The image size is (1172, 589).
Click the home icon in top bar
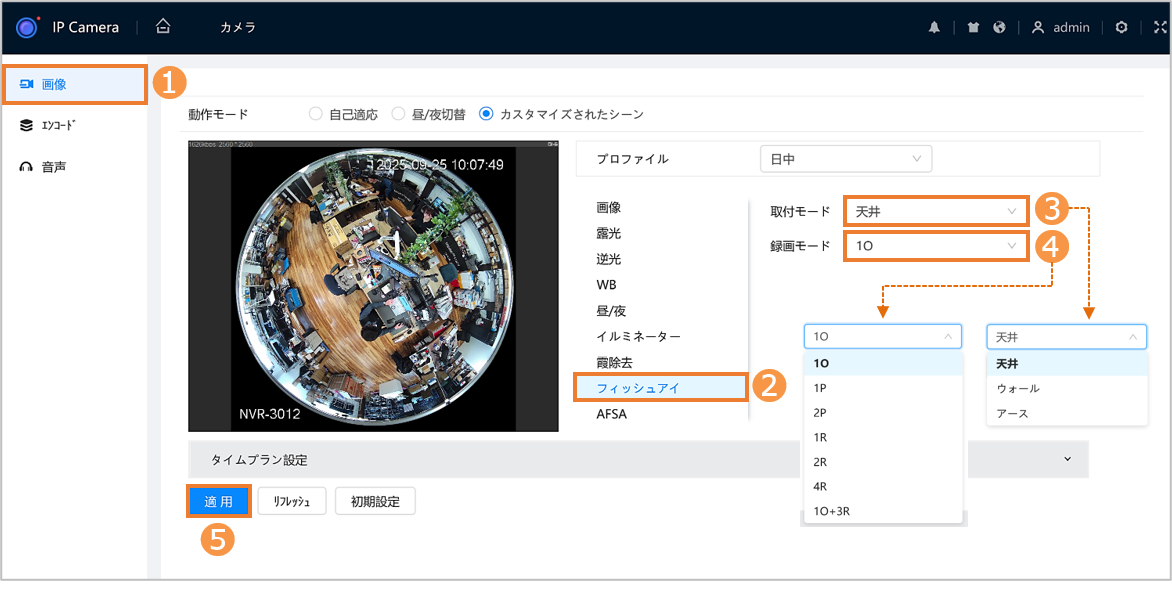coord(164,27)
